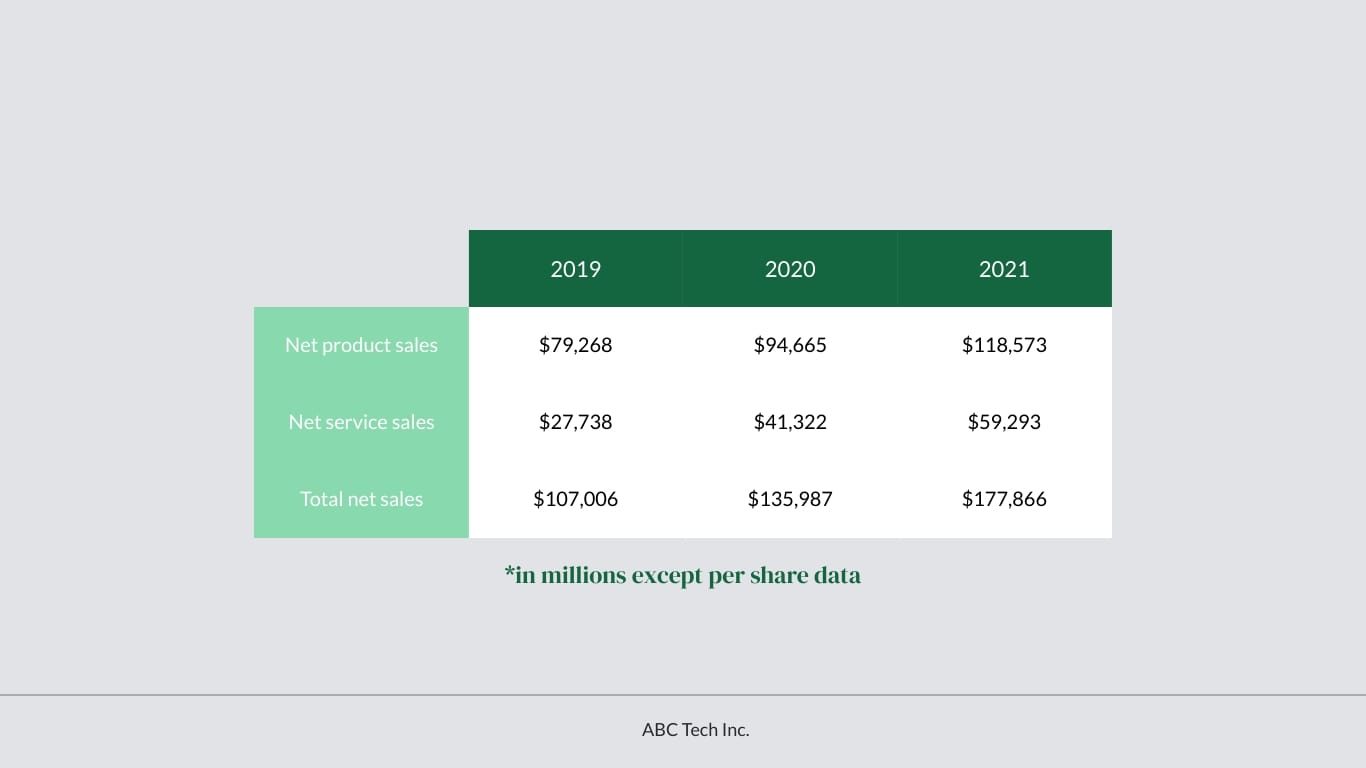The width and height of the screenshot is (1366, 768).
Task: Click the Net product sales row label
Action: pyautogui.click(x=361, y=345)
